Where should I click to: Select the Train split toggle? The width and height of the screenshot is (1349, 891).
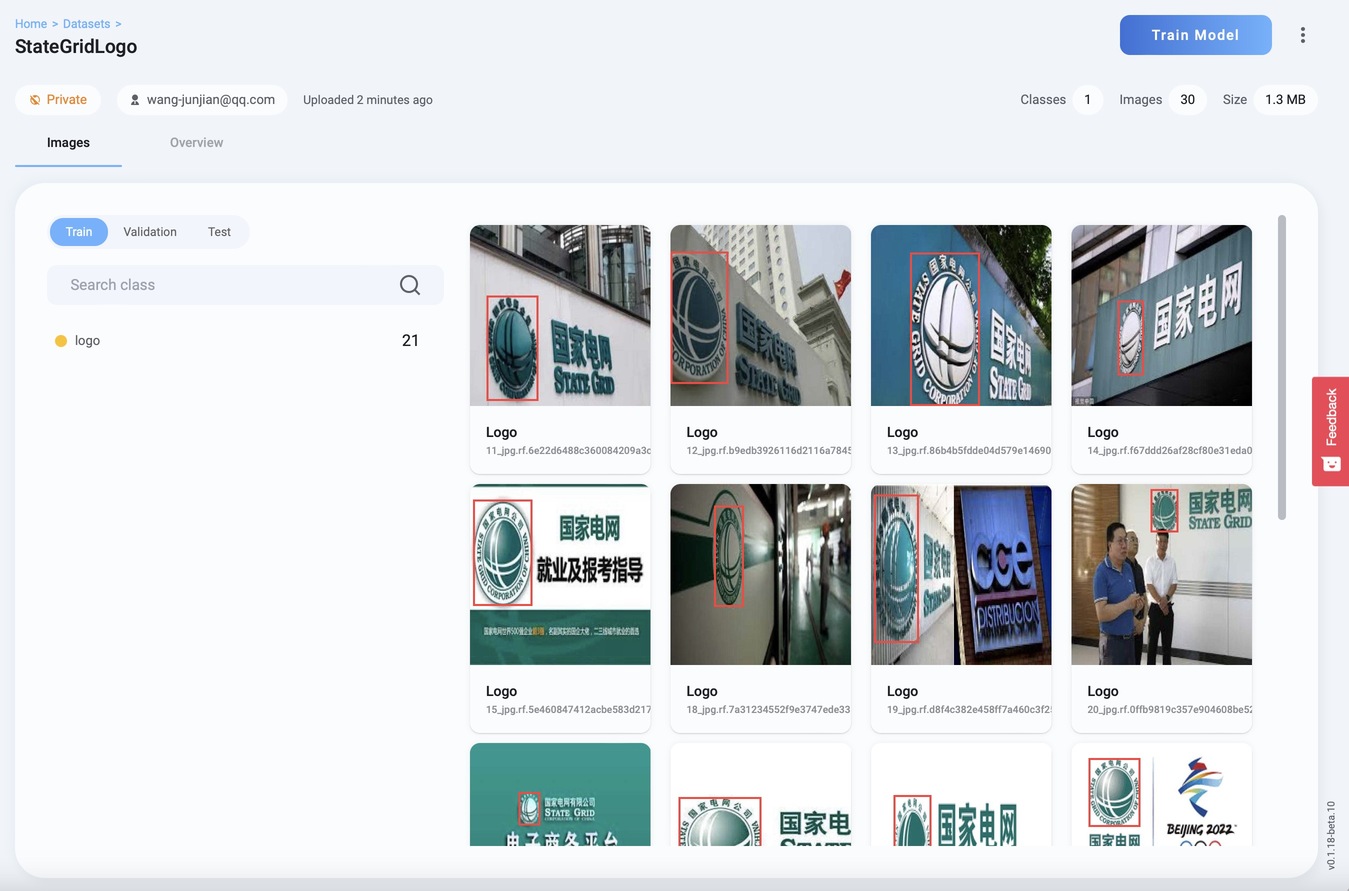pyautogui.click(x=79, y=232)
